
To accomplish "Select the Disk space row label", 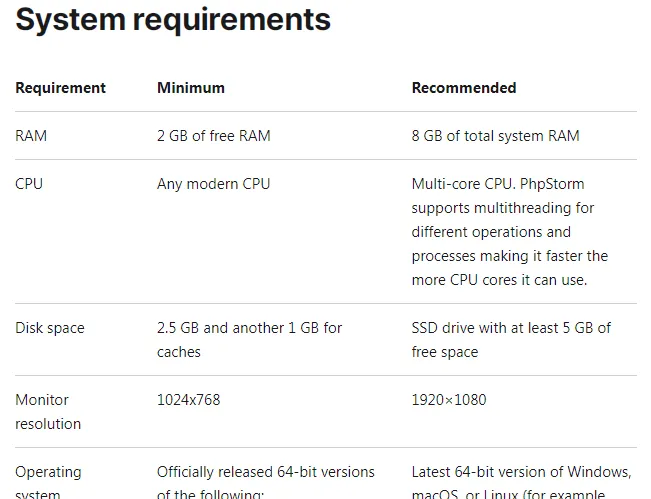I will pos(50,328).
